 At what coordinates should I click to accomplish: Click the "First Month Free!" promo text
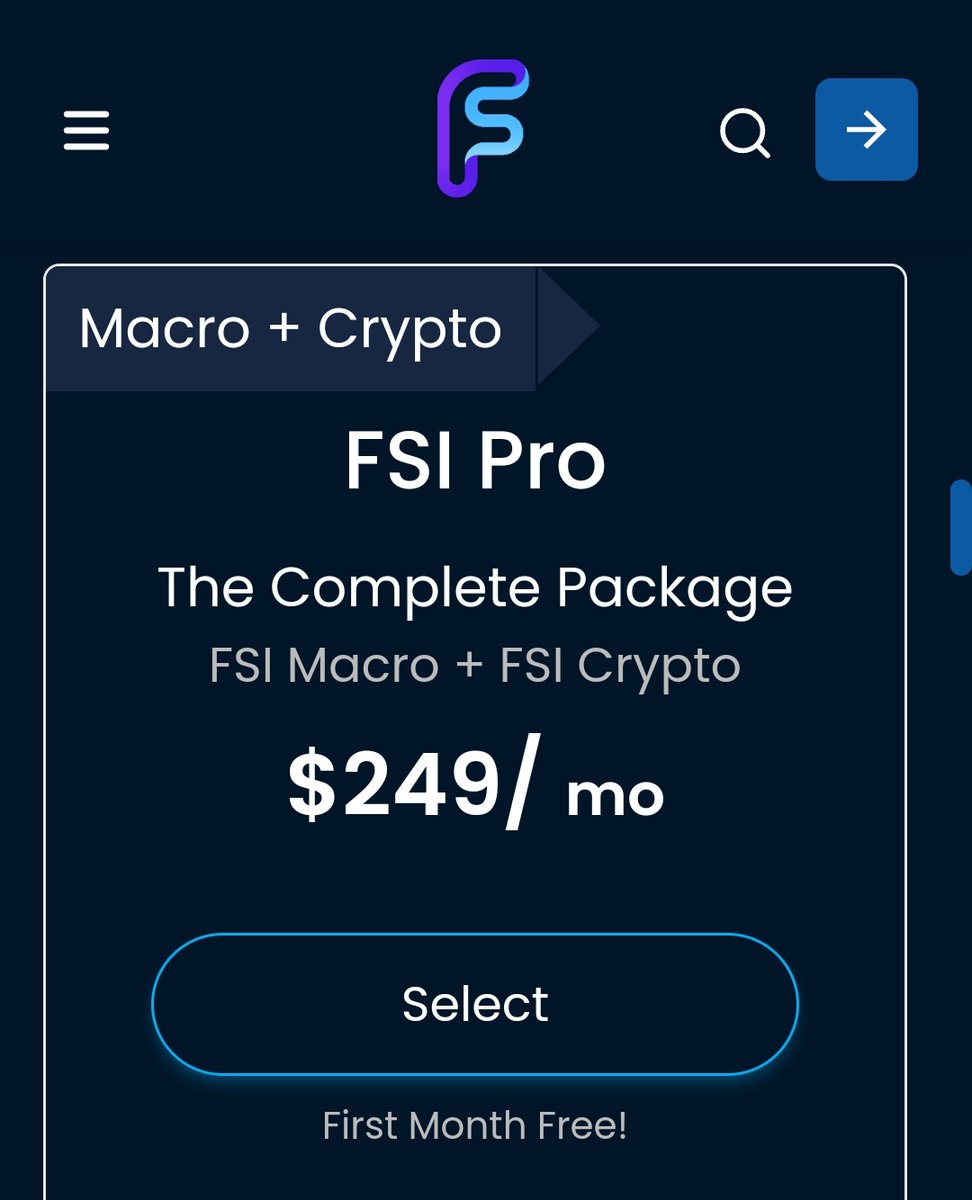pos(475,1126)
